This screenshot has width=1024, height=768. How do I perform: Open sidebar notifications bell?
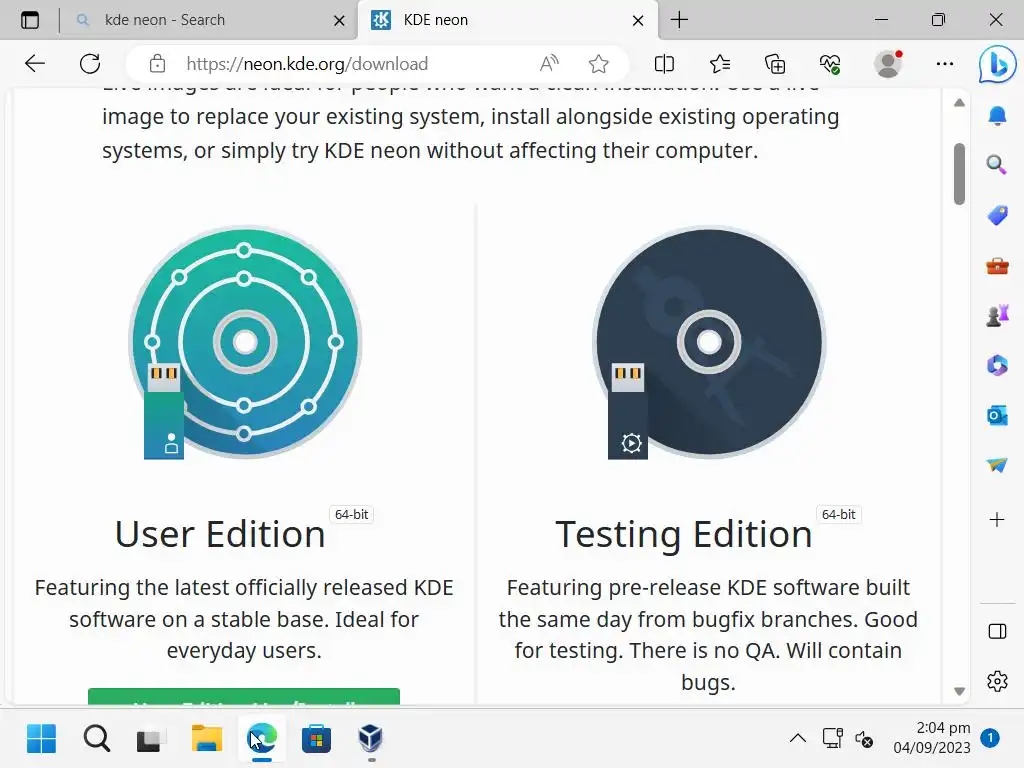click(x=997, y=116)
